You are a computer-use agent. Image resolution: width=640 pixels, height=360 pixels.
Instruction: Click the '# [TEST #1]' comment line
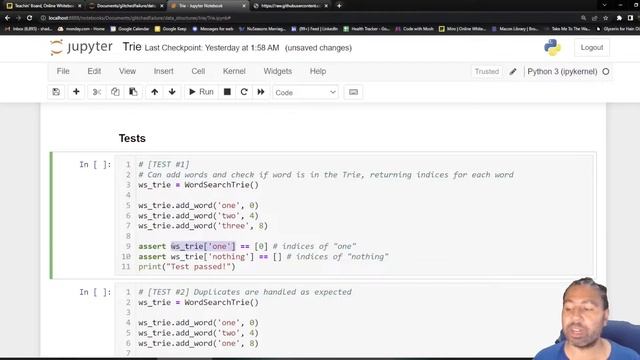164,164
